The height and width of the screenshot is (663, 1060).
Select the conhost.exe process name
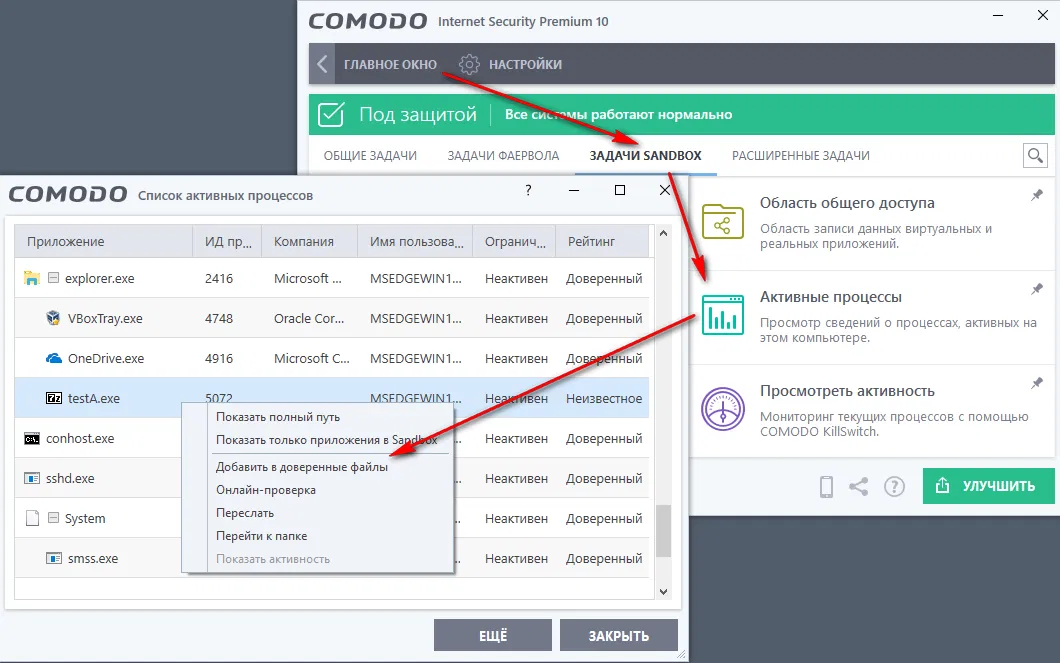click(x=80, y=439)
